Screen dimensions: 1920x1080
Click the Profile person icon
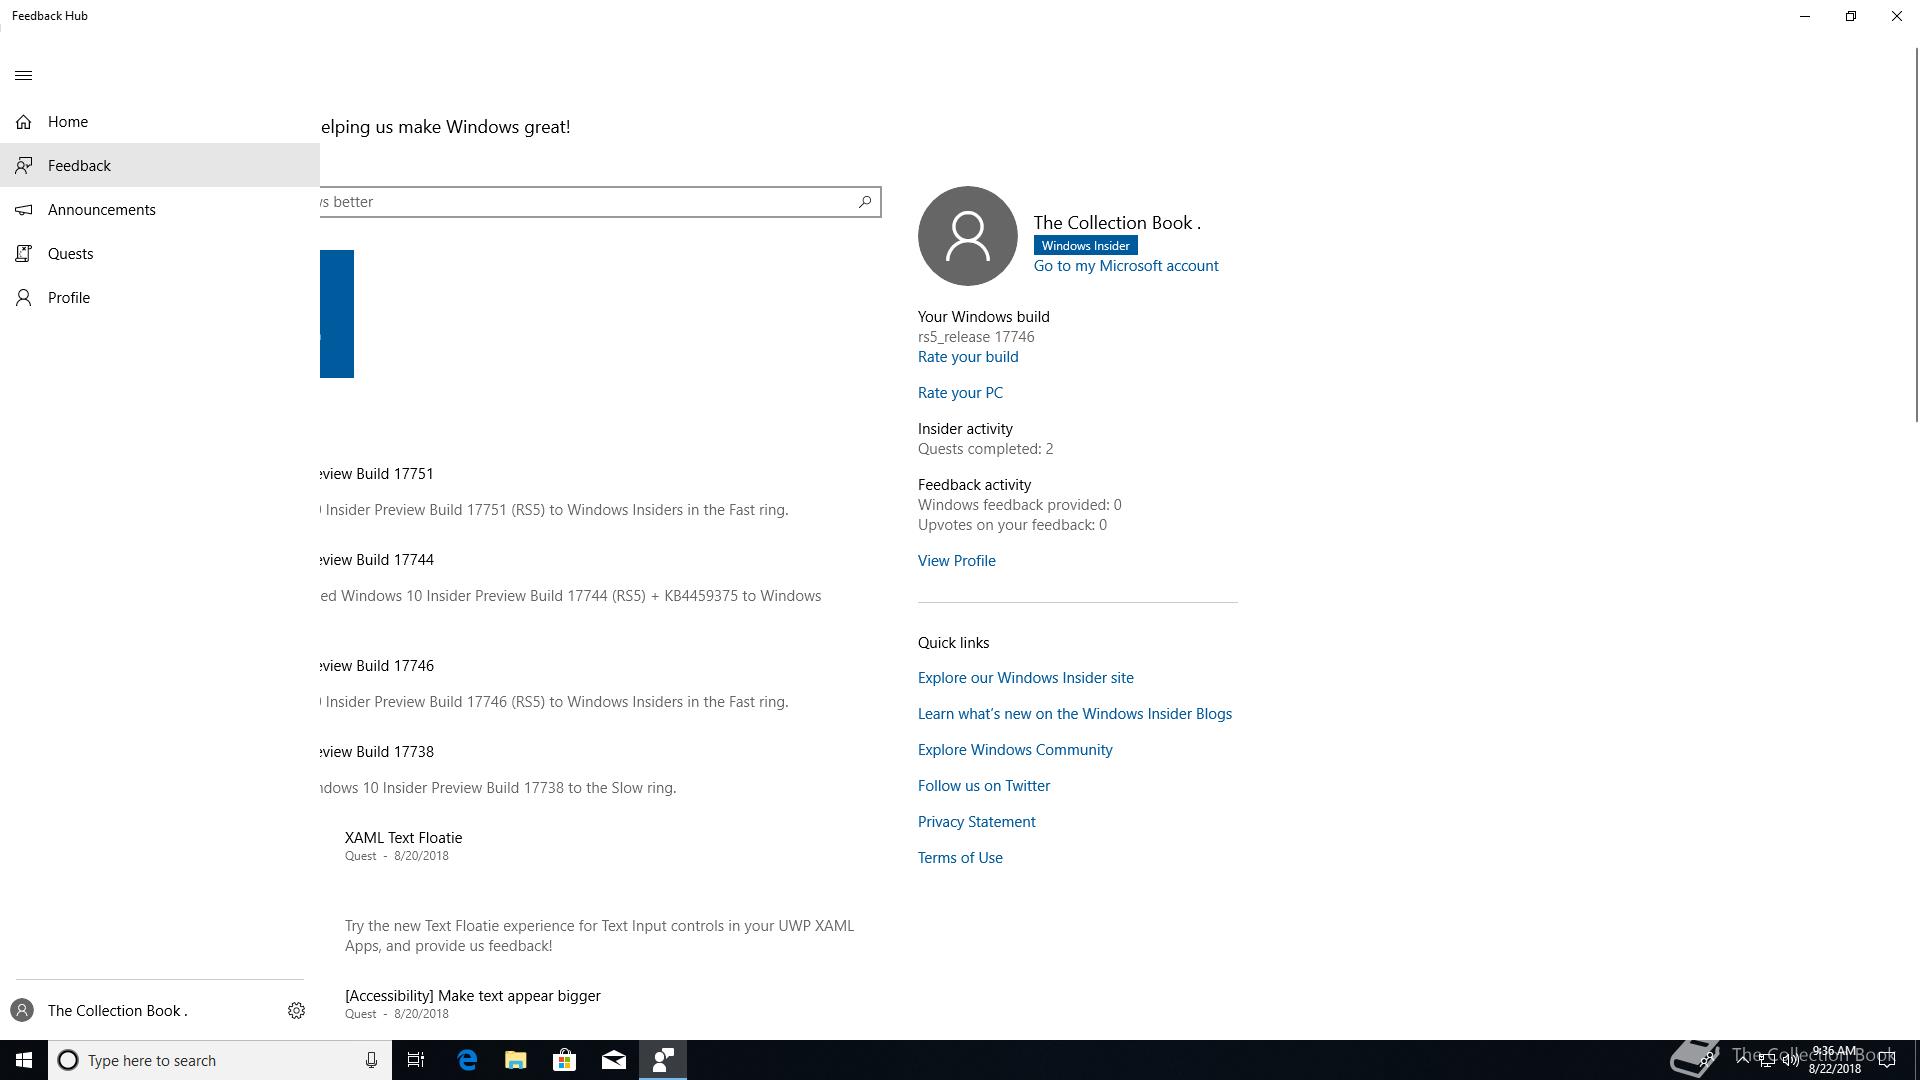pos(24,298)
